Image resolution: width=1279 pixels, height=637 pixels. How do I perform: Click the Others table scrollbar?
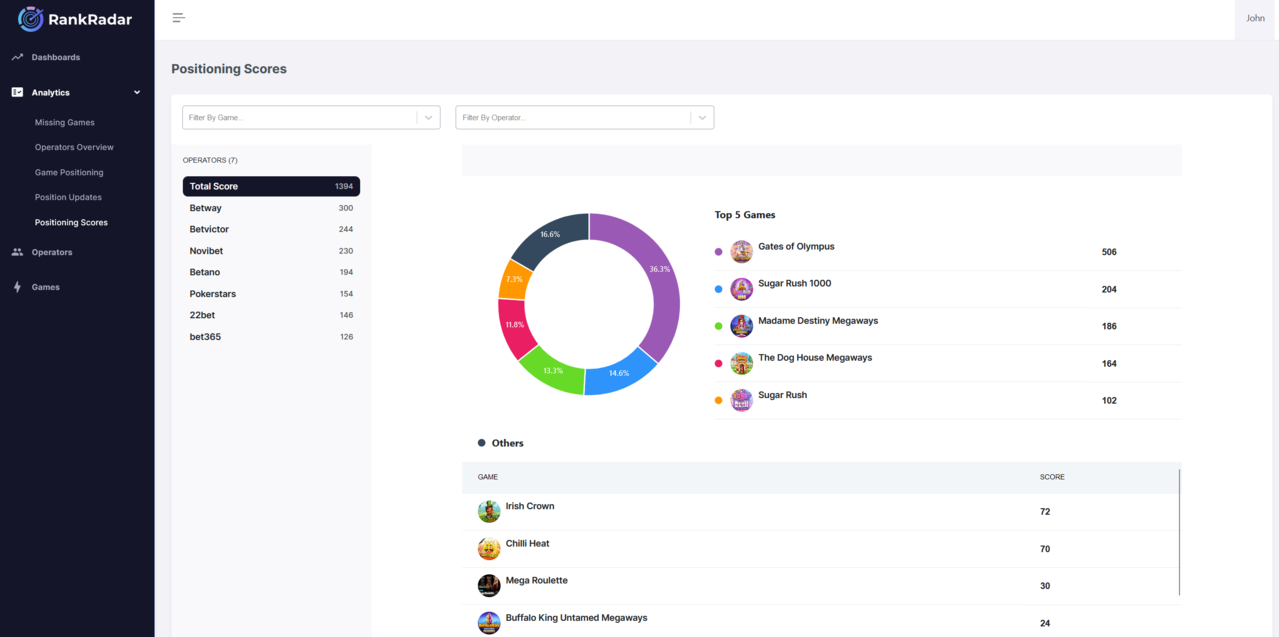coord(1179,532)
